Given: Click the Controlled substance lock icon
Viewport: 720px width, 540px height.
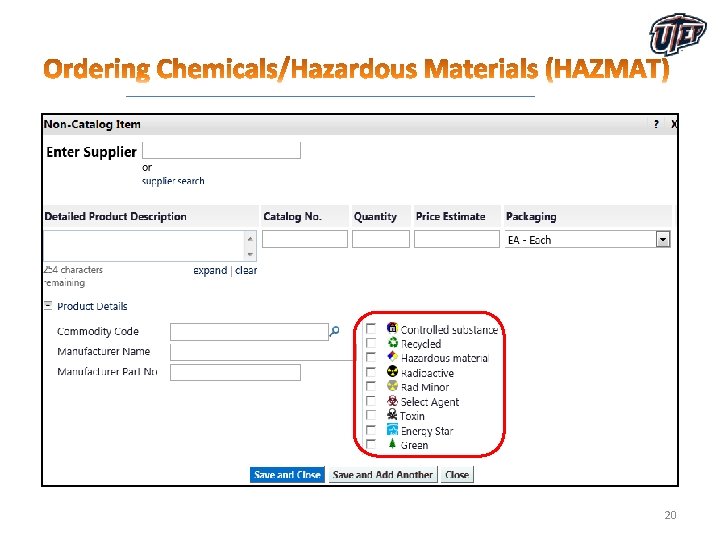Looking at the screenshot, I should (392, 328).
